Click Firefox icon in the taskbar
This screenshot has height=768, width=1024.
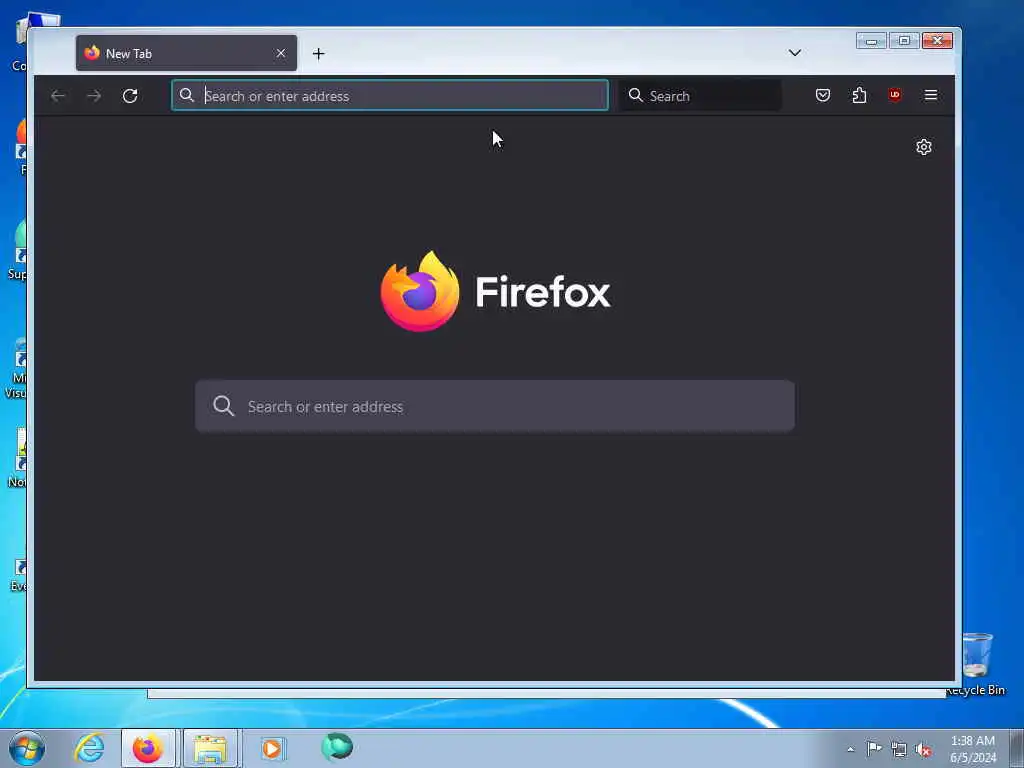tap(148, 748)
